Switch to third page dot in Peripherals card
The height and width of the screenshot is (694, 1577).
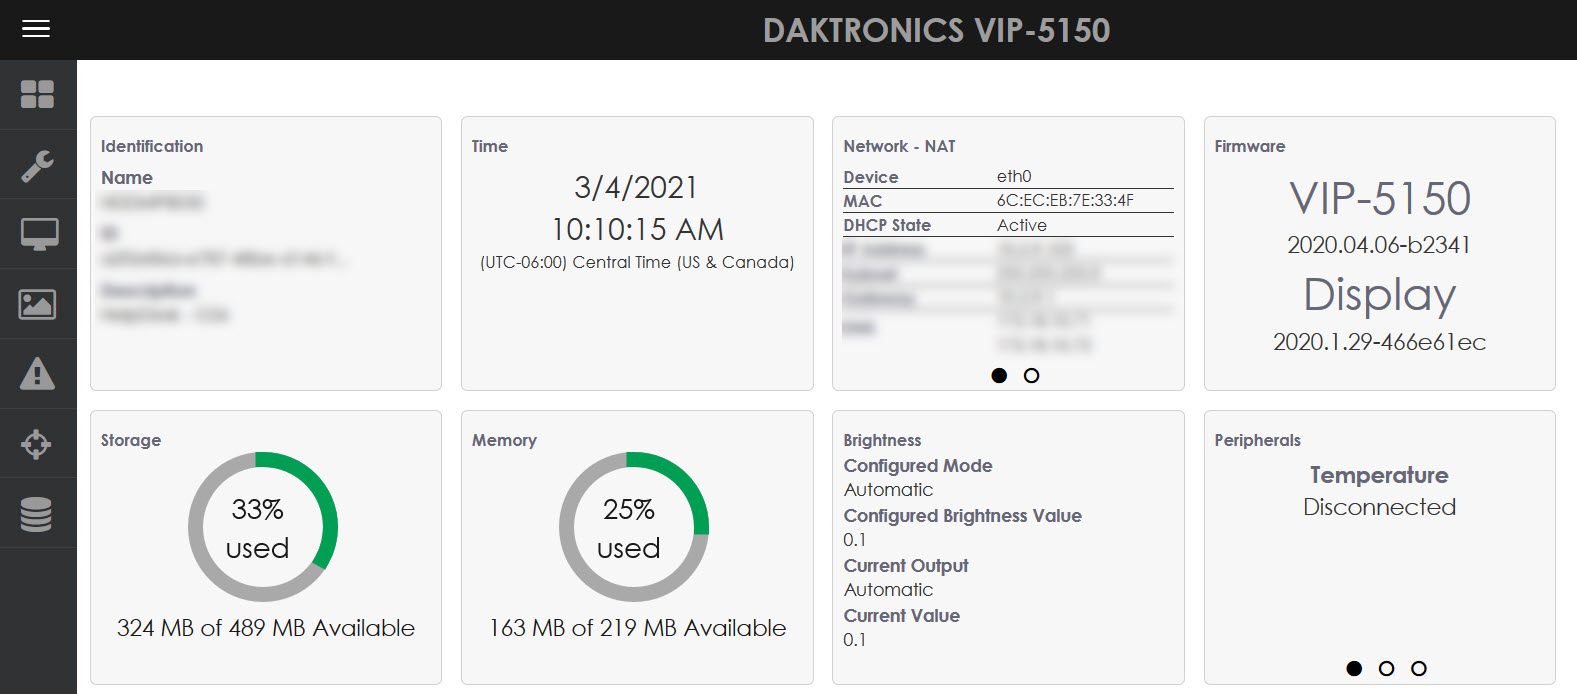pos(1418,668)
